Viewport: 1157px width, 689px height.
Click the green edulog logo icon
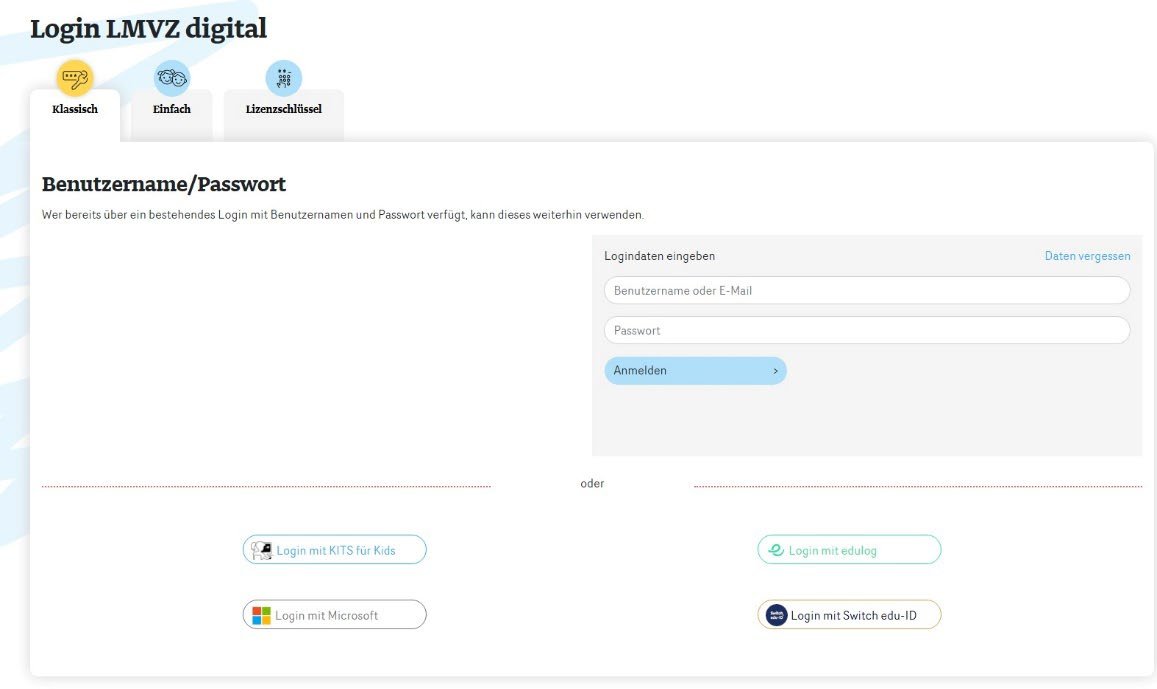click(776, 550)
